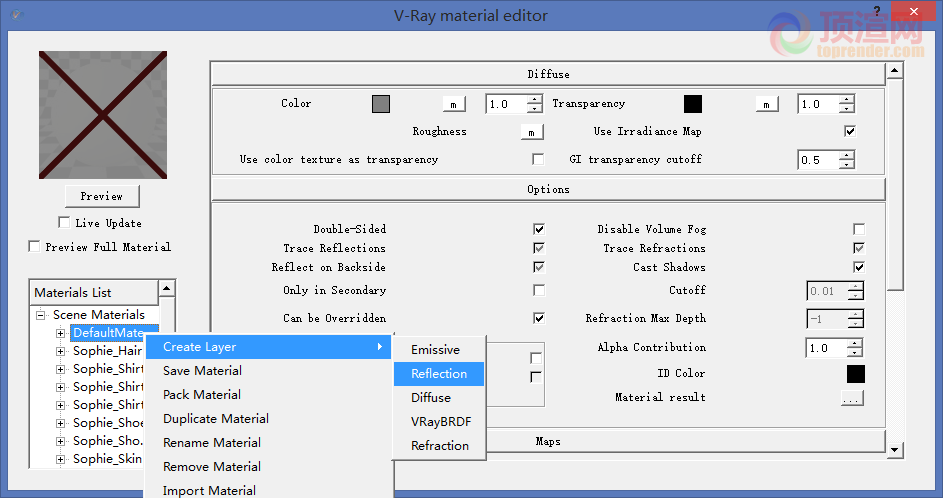Decrease Transparency multiplier with down arrow
The height and width of the screenshot is (498, 943).
click(x=847, y=109)
